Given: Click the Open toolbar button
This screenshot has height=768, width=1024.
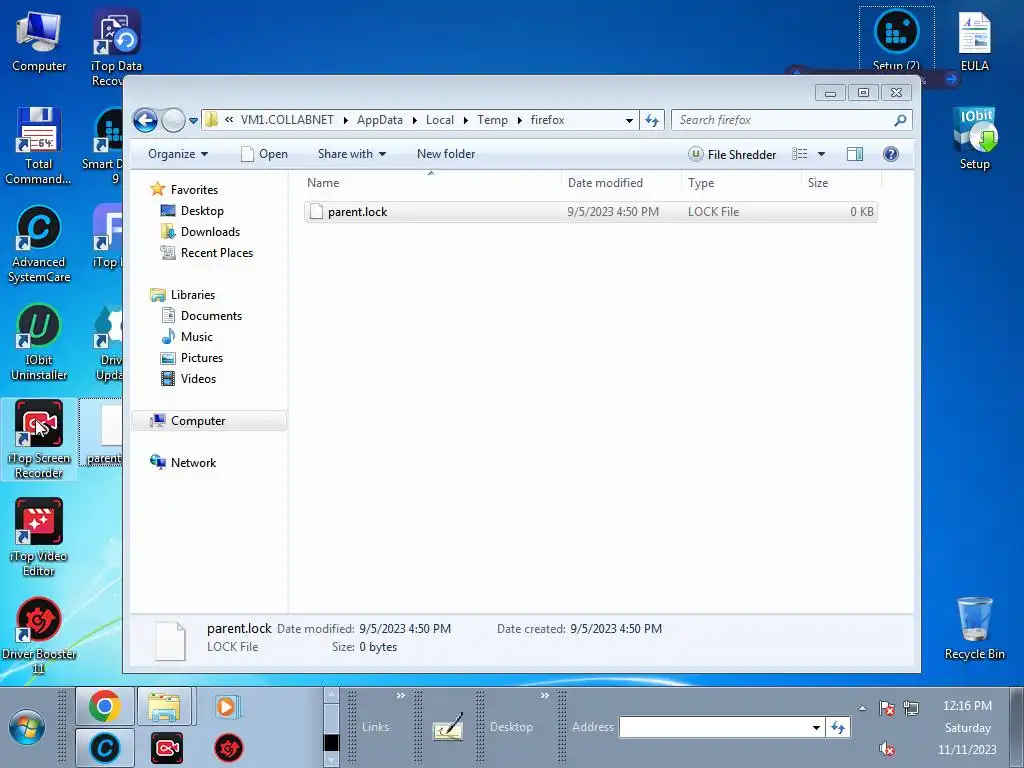Looking at the screenshot, I should coord(264,154).
